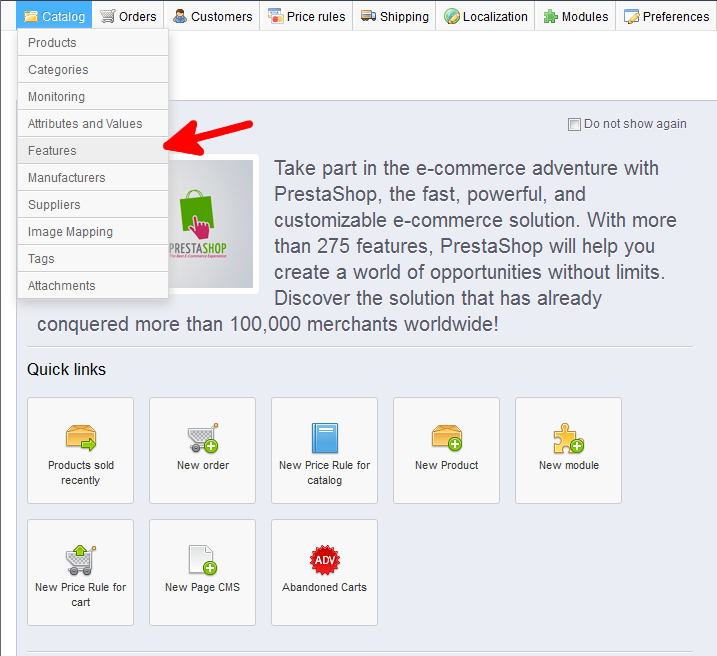
Task: Open Attachments menu entry
Action: (x=93, y=285)
